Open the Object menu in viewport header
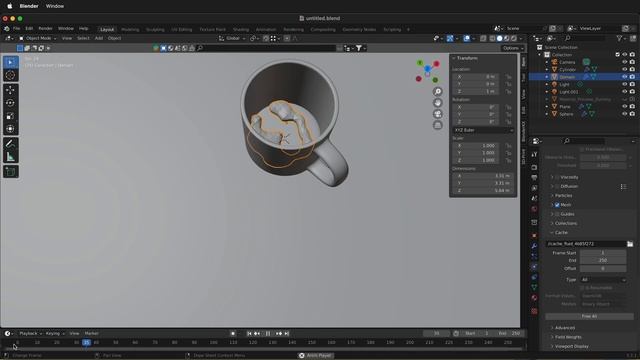 tap(114, 38)
